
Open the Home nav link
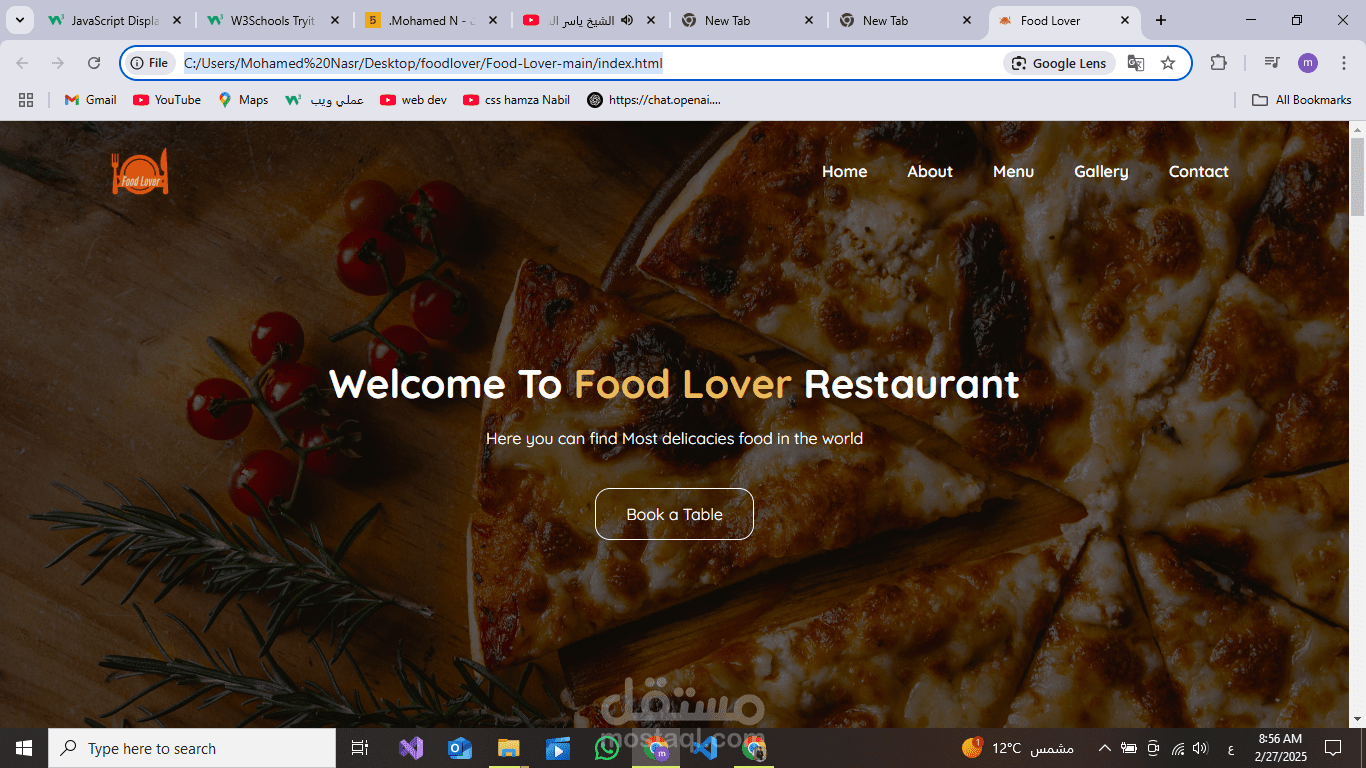[x=844, y=172]
